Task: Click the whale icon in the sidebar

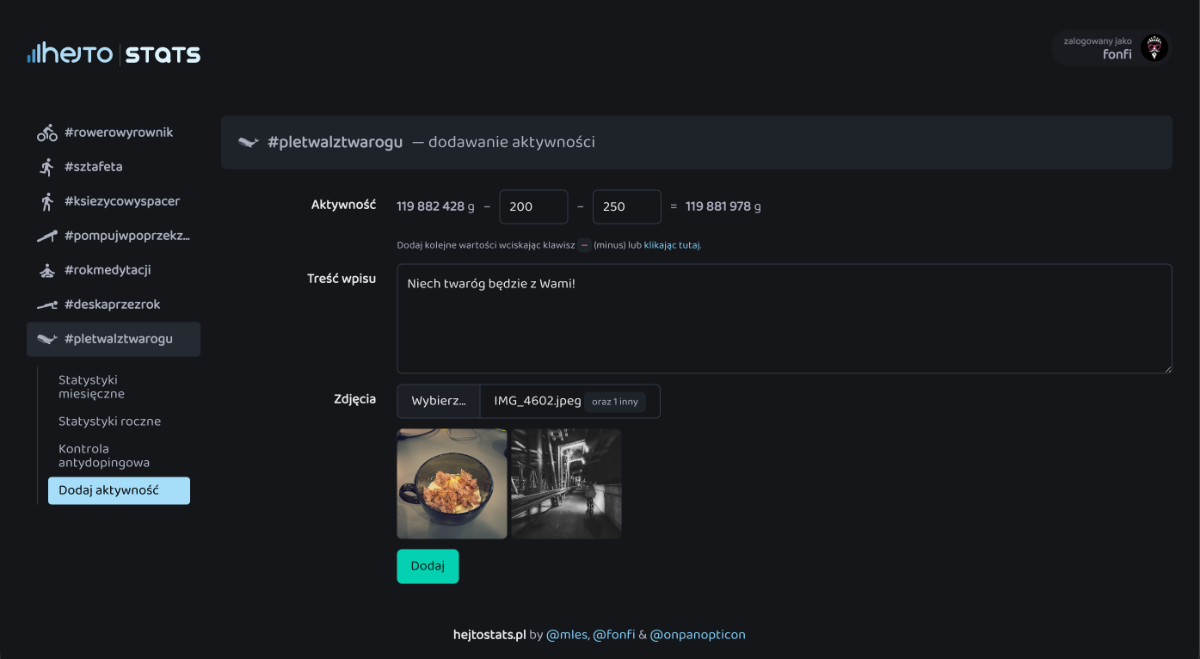Action: 47,339
